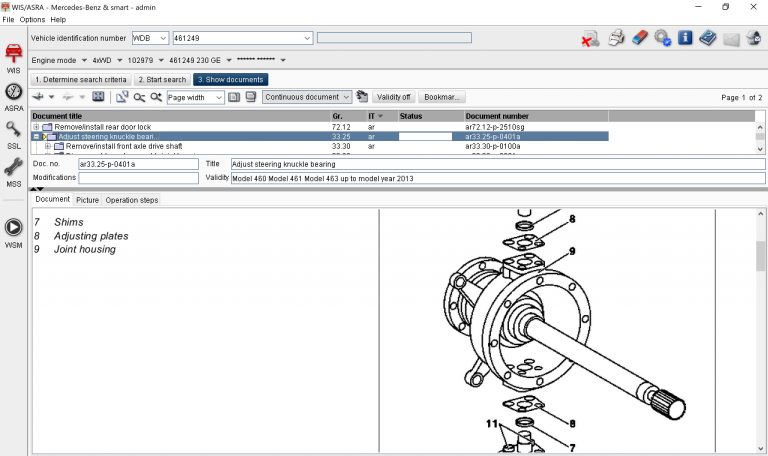This screenshot has height=456, width=768.
Task: Select document number ar72.12-p-2510sg
Action: tap(495, 127)
